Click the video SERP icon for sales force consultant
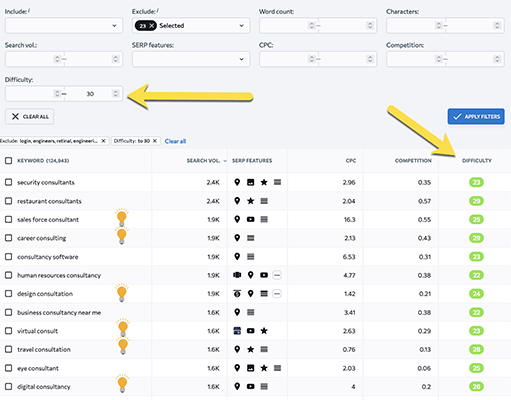This screenshot has width=511, height=400. (250, 219)
